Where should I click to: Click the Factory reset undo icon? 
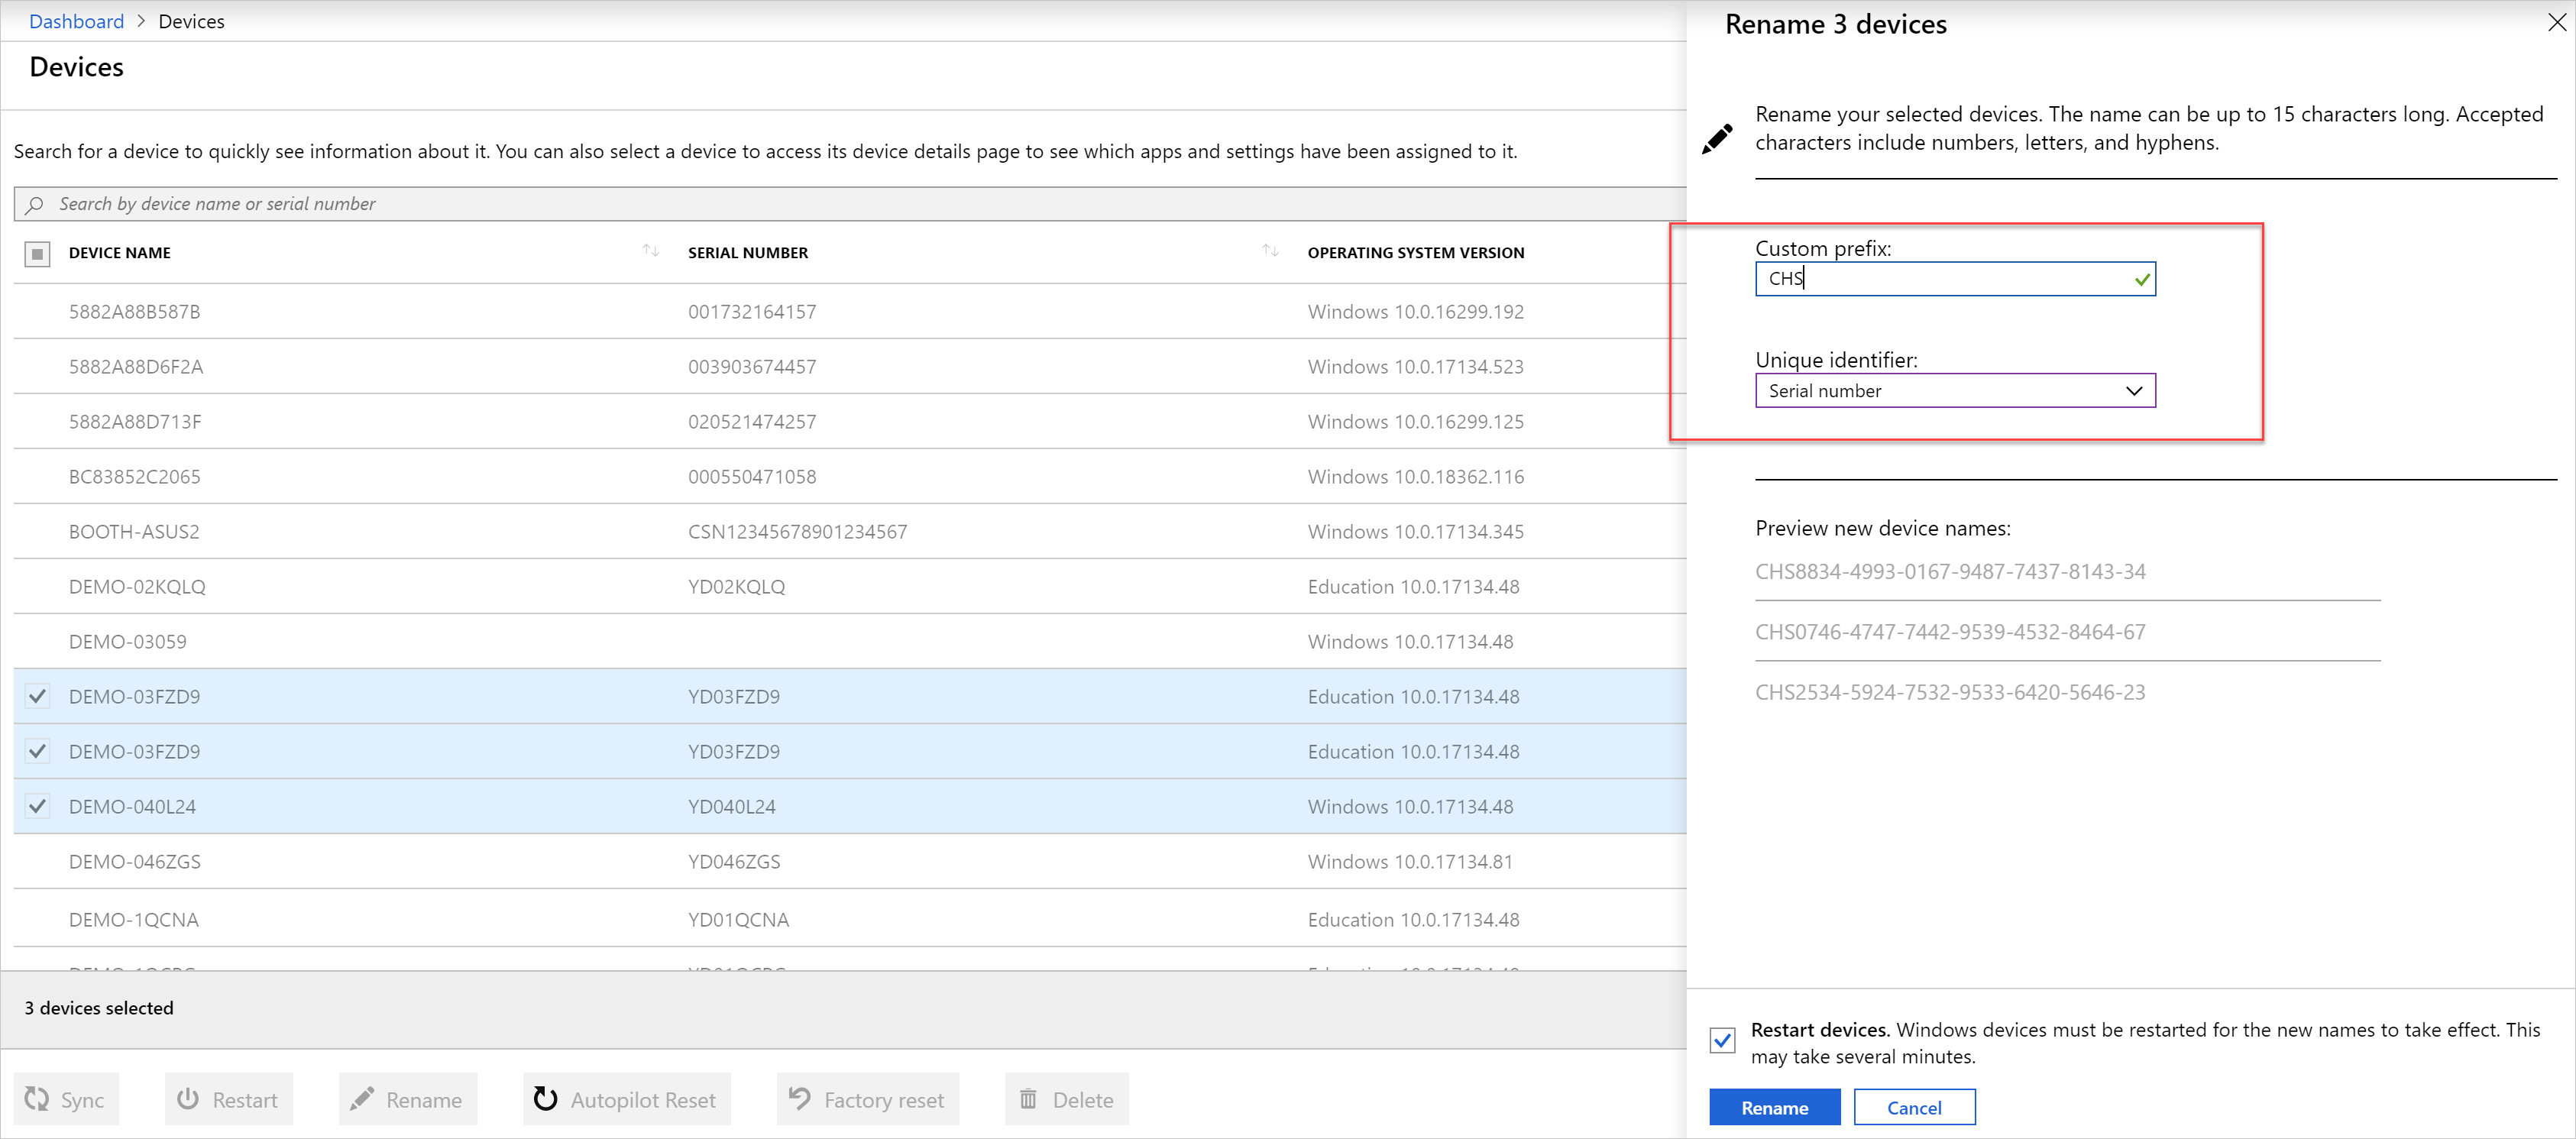click(799, 1098)
